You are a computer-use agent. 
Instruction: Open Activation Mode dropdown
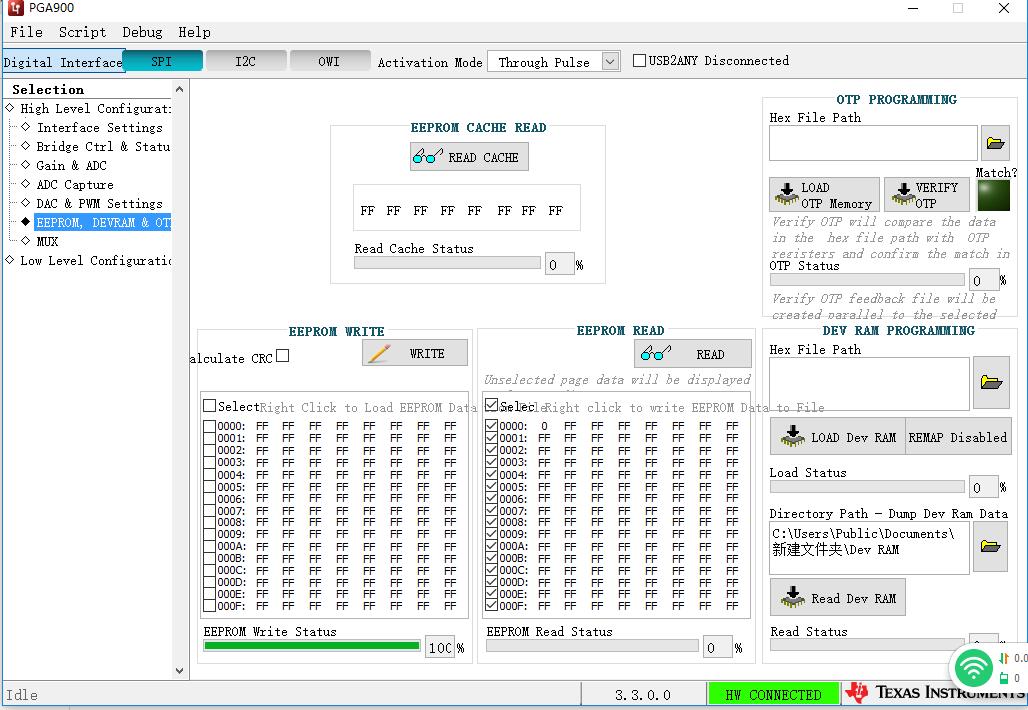pos(610,62)
